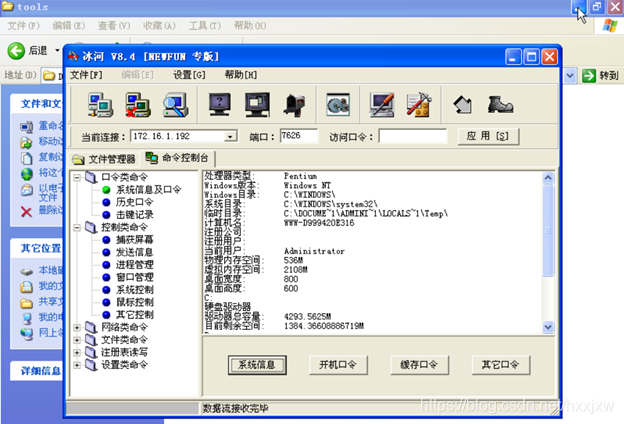Click the 开机口令 button

pyautogui.click(x=338, y=365)
